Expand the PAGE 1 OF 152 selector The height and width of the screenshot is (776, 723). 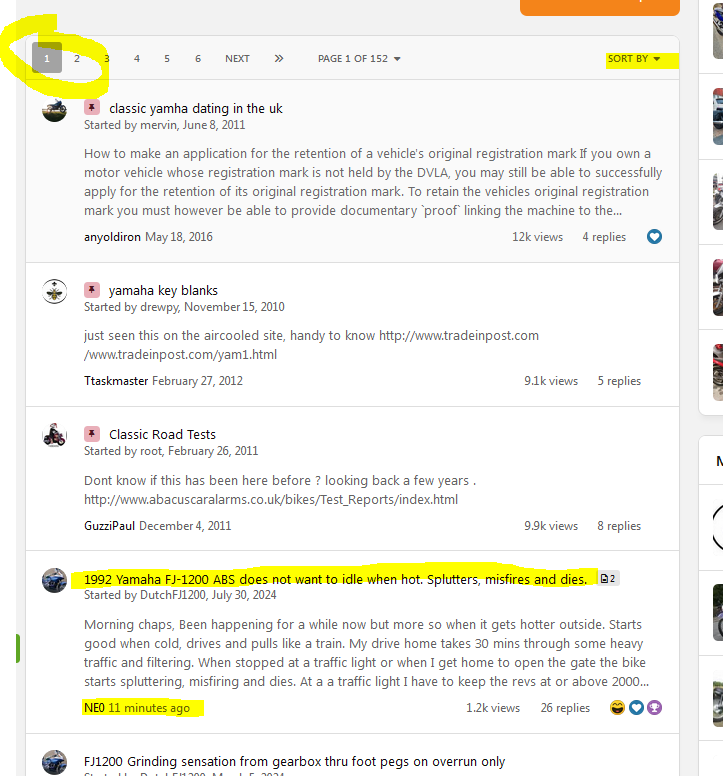coord(359,58)
